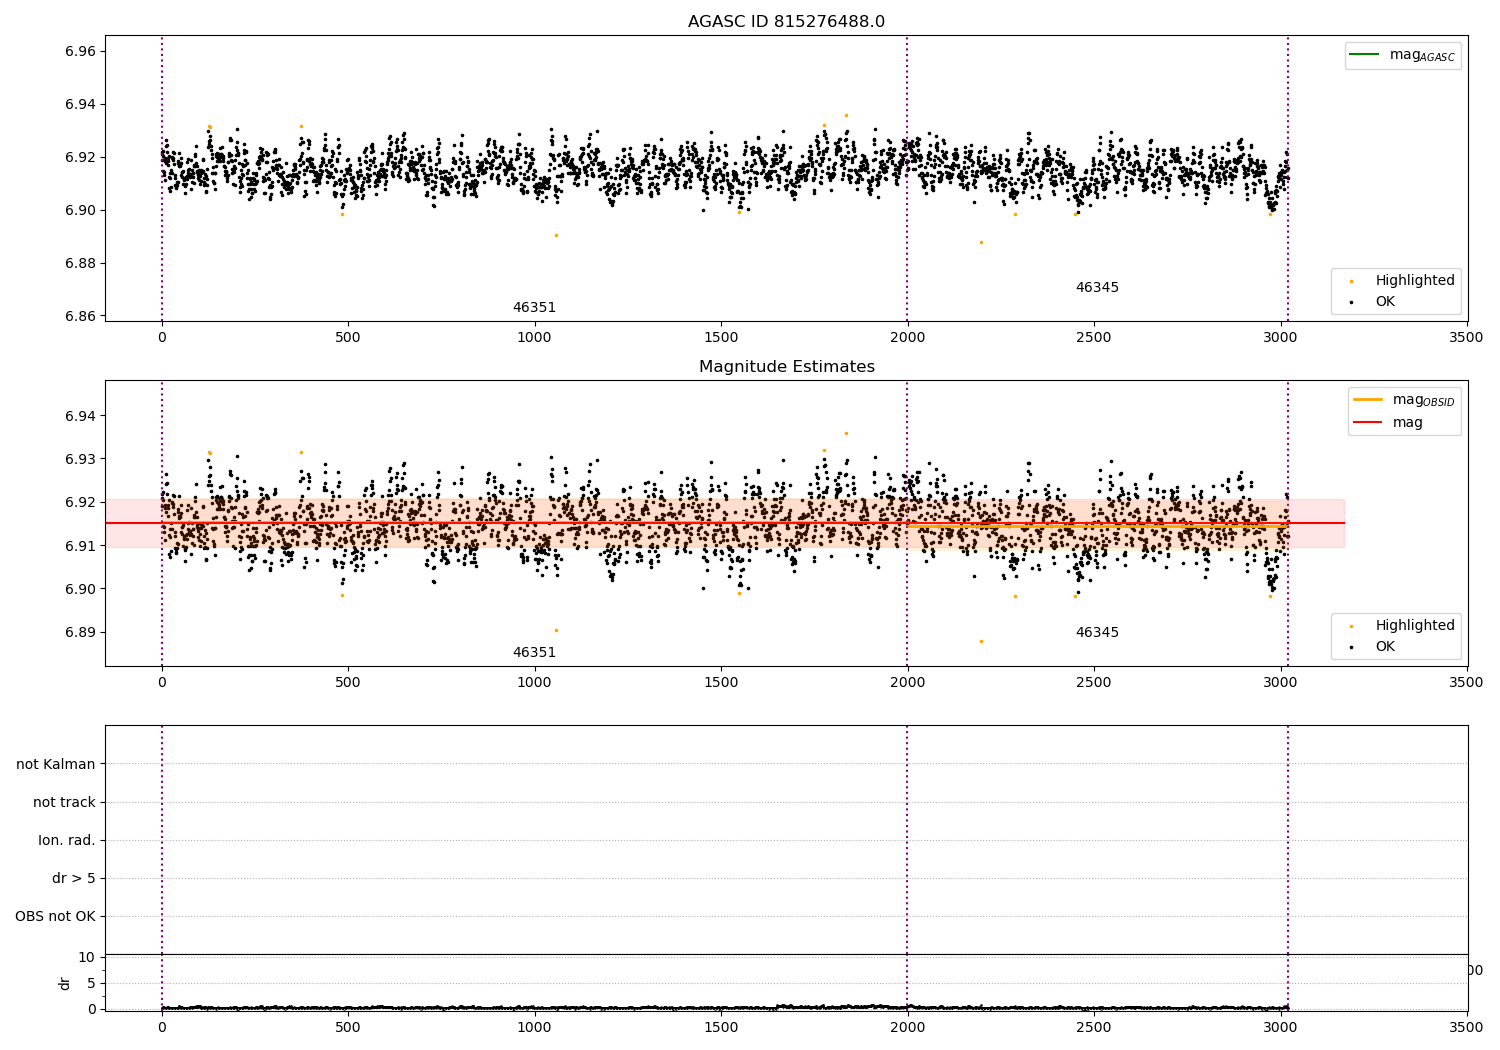Click the 6.91 y-axis tick of the middle plot
1500x1050 pixels.
click(x=79, y=546)
